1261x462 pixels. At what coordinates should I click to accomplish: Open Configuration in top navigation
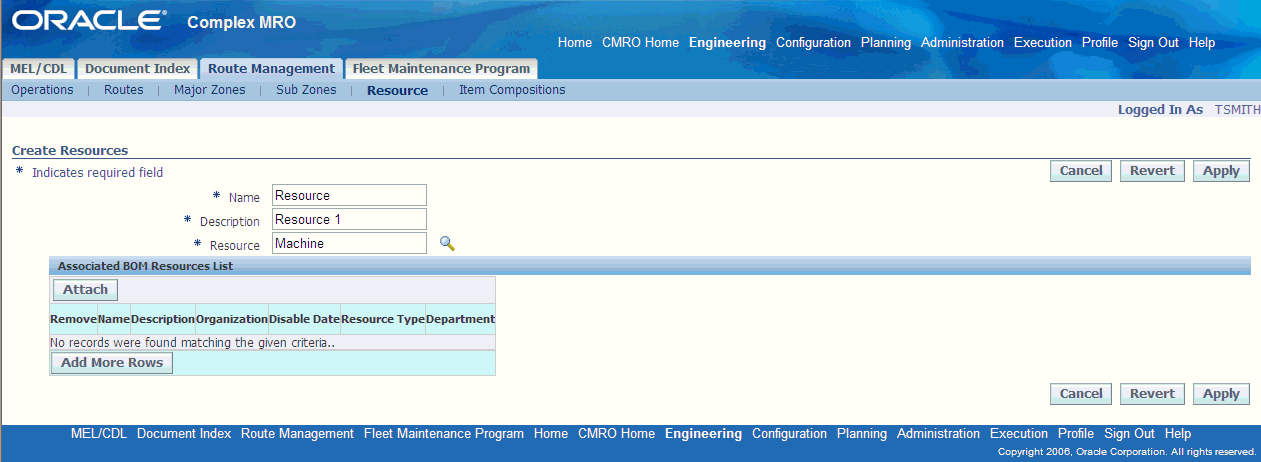tap(813, 43)
